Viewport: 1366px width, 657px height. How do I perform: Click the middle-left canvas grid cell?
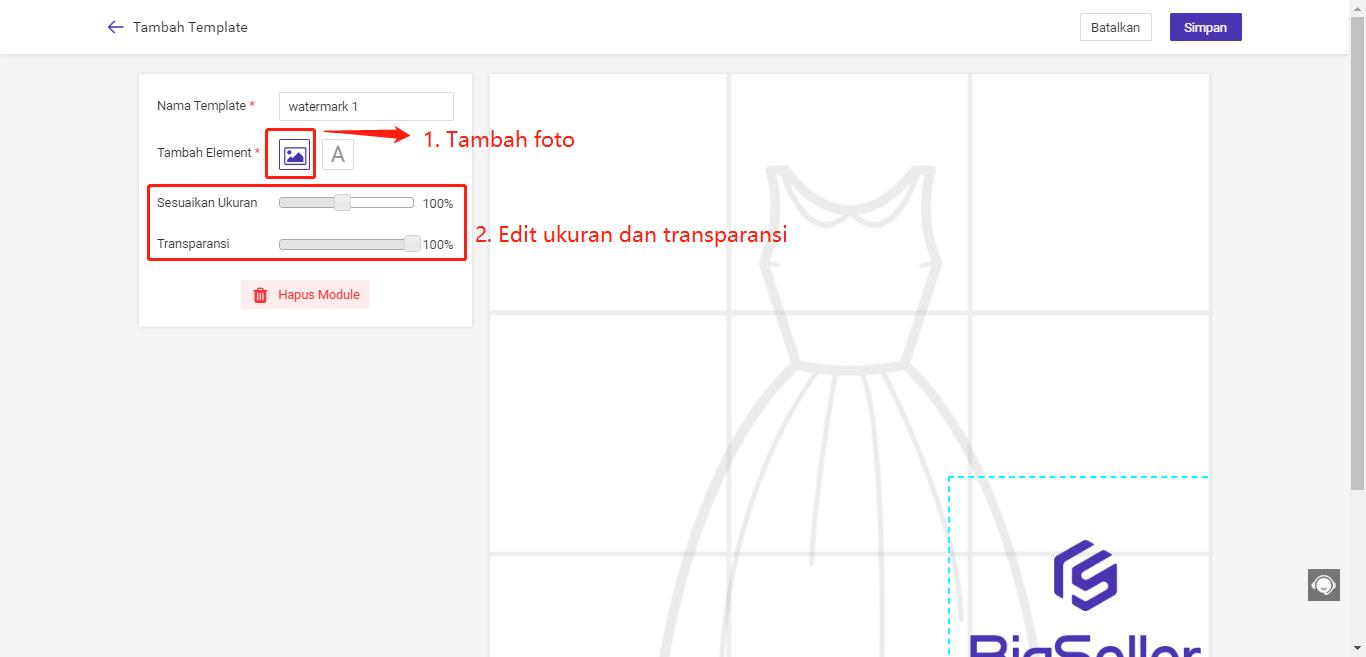pos(608,432)
